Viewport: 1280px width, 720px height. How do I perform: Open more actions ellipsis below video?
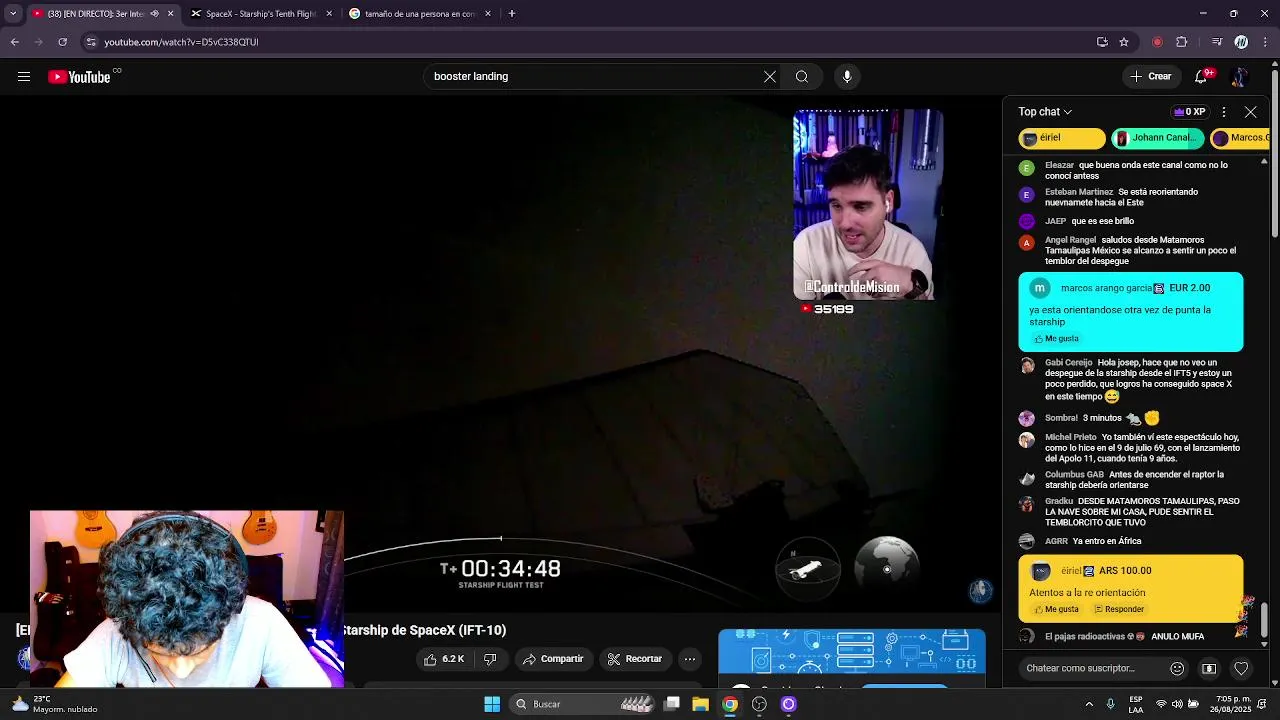690,659
